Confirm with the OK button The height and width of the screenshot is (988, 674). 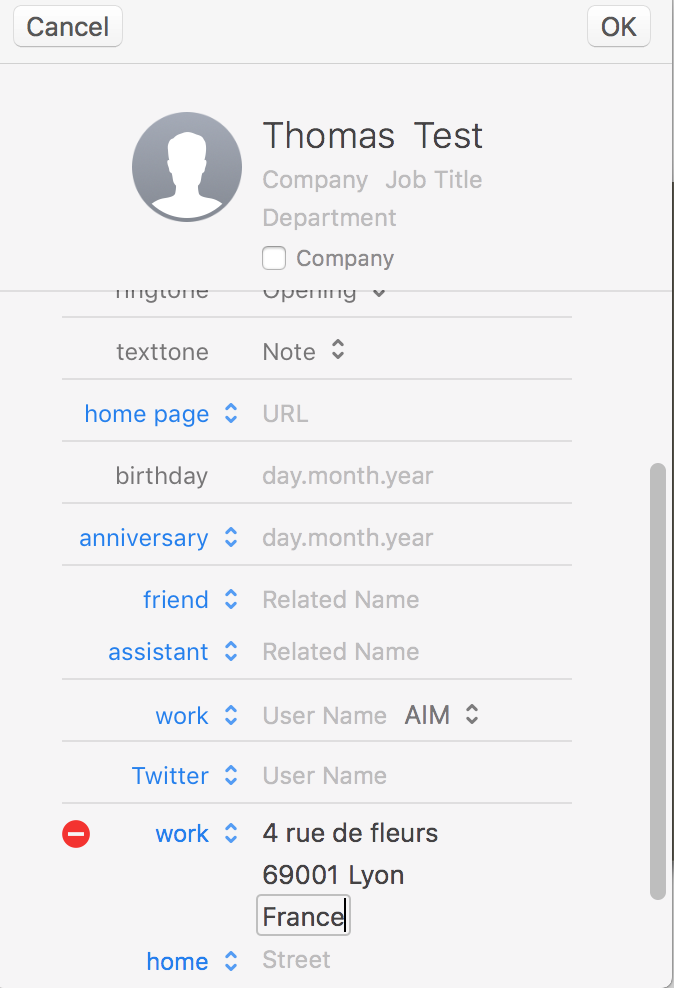click(618, 27)
